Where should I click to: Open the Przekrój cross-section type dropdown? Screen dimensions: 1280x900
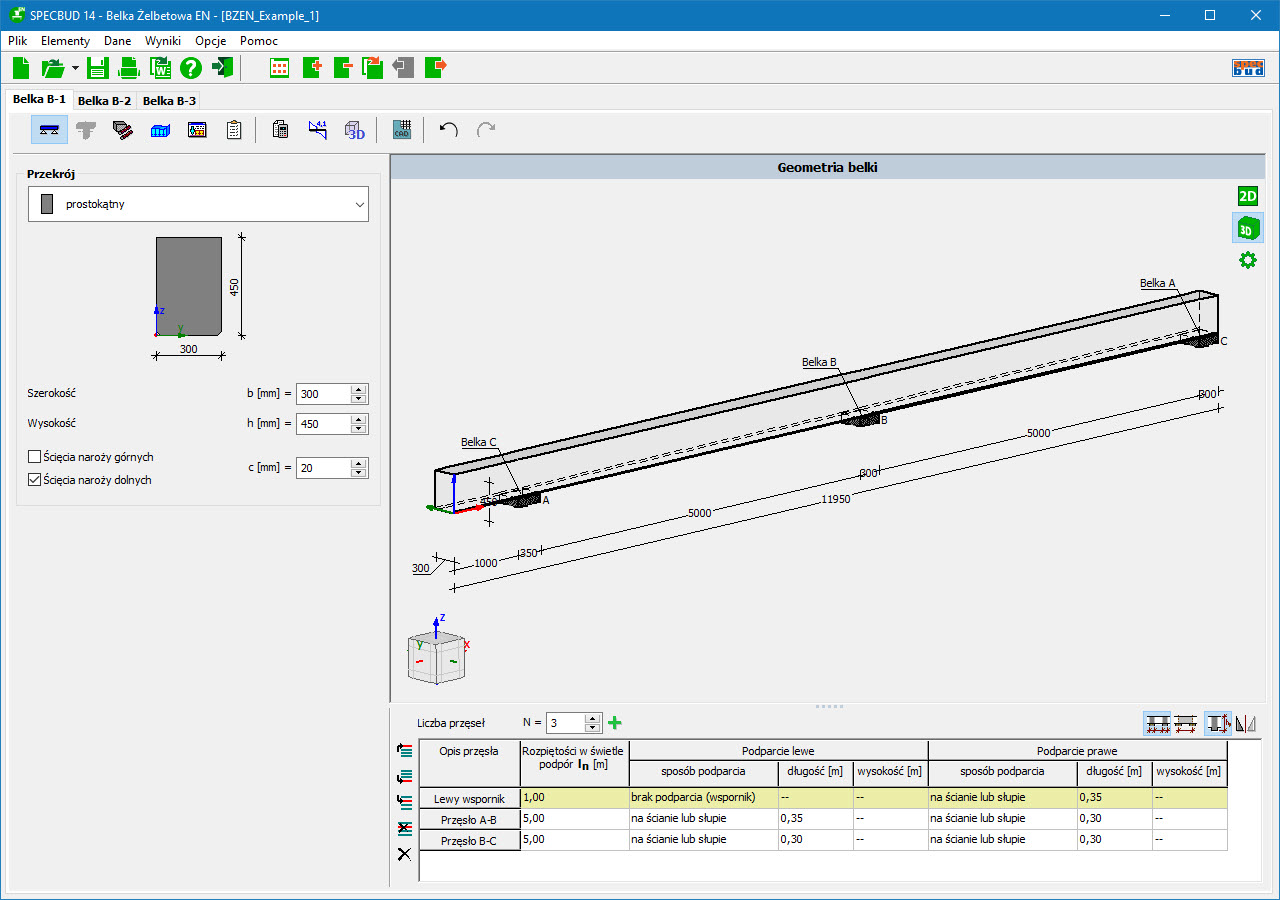[198, 204]
